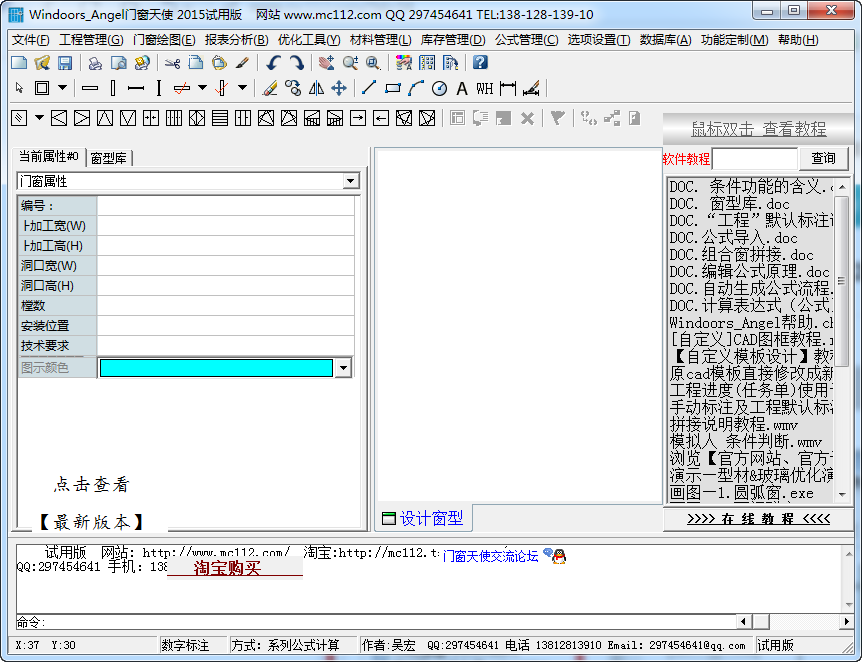862x662 pixels.
Task: Select the four-arrow move tool
Action: [x=339, y=88]
